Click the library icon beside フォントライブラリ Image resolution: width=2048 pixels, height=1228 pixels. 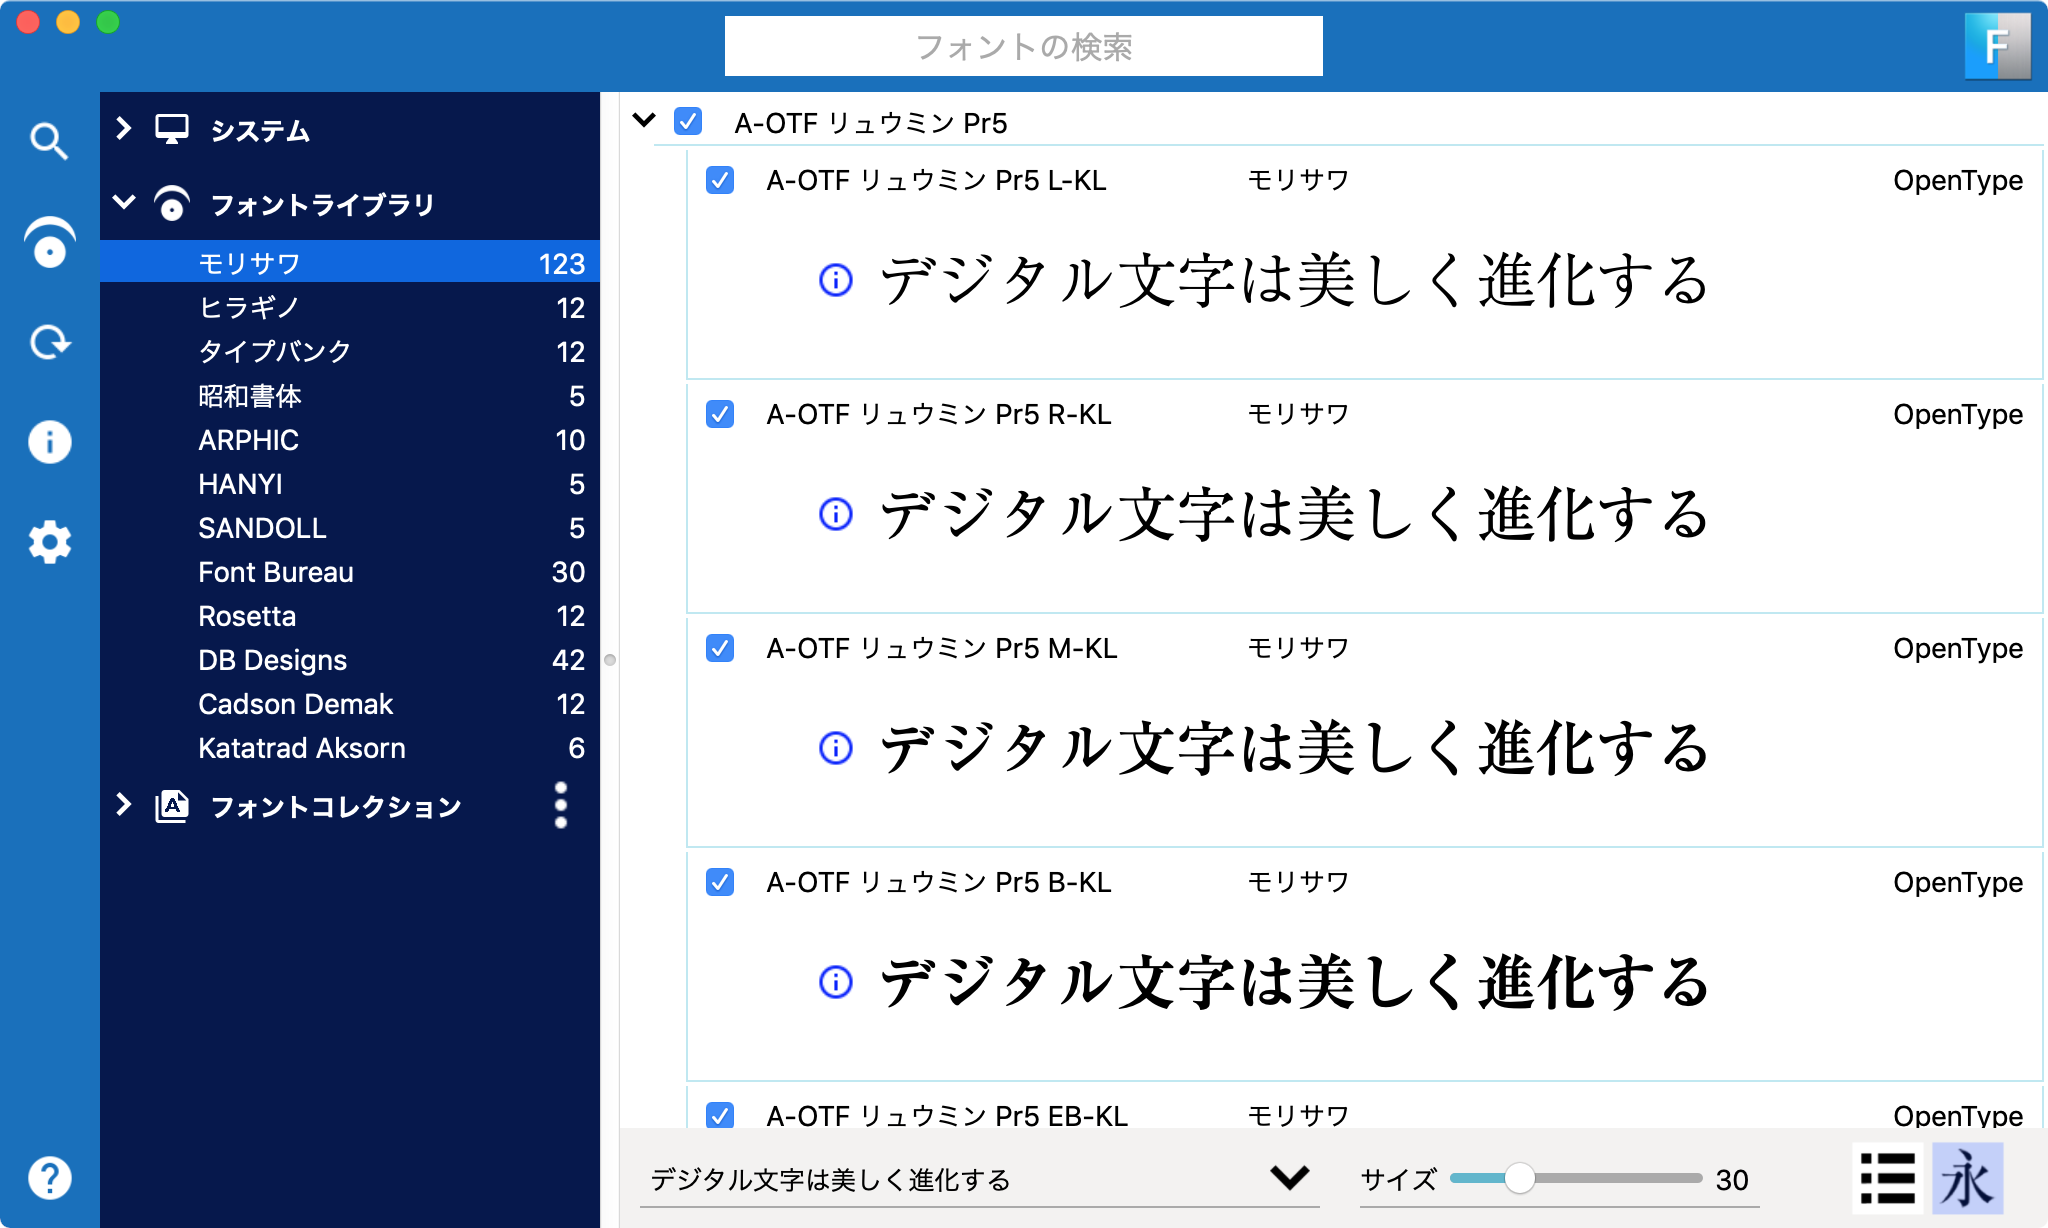click(172, 204)
